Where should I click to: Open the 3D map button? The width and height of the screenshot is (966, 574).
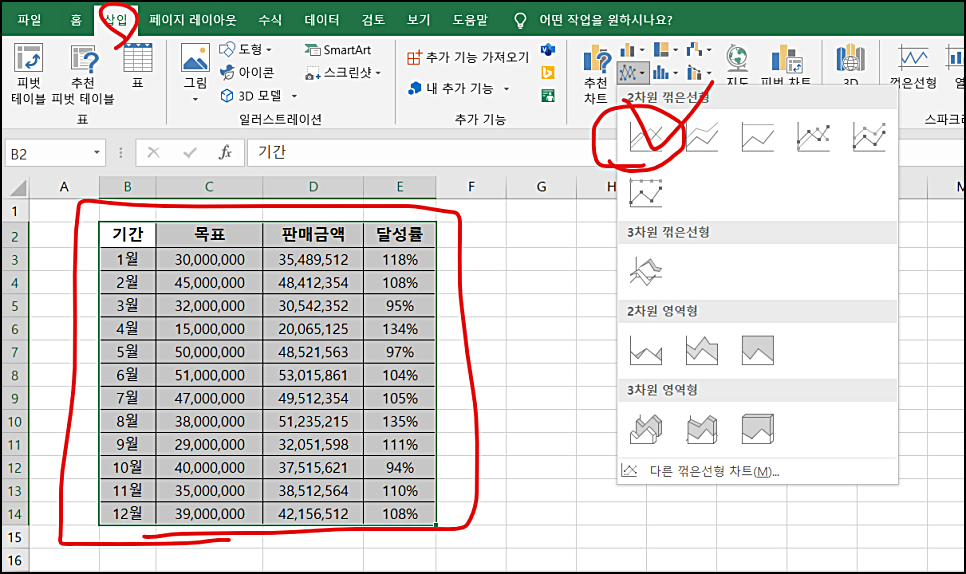point(850,65)
